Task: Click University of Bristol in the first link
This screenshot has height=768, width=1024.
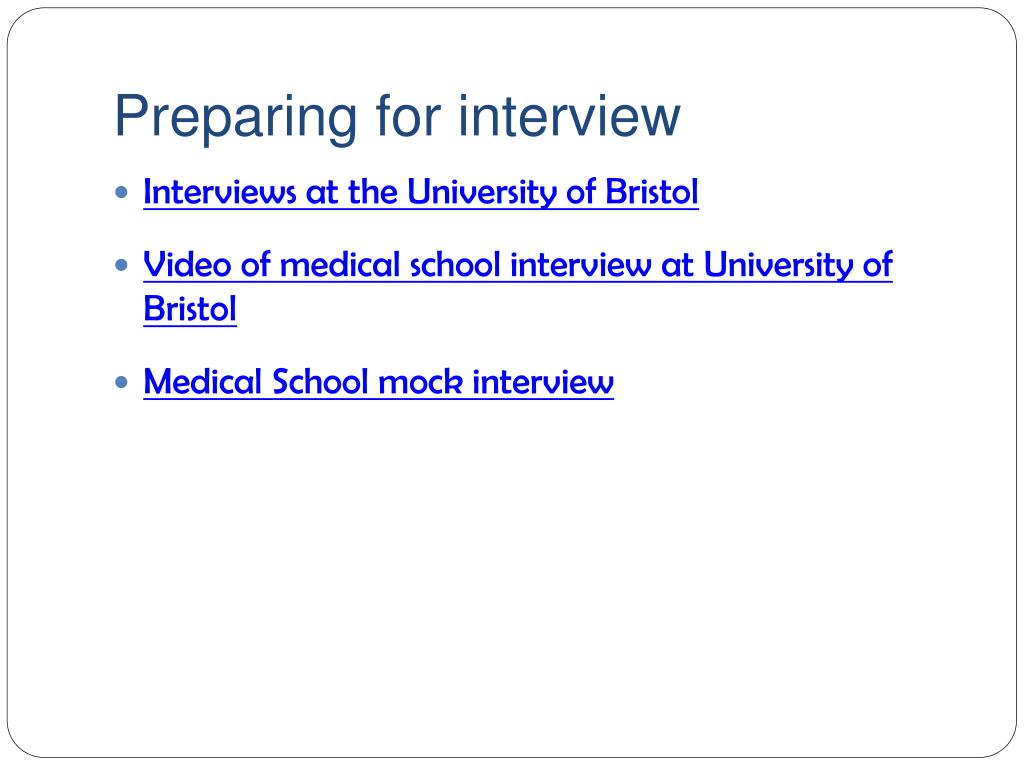Action: [552, 192]
